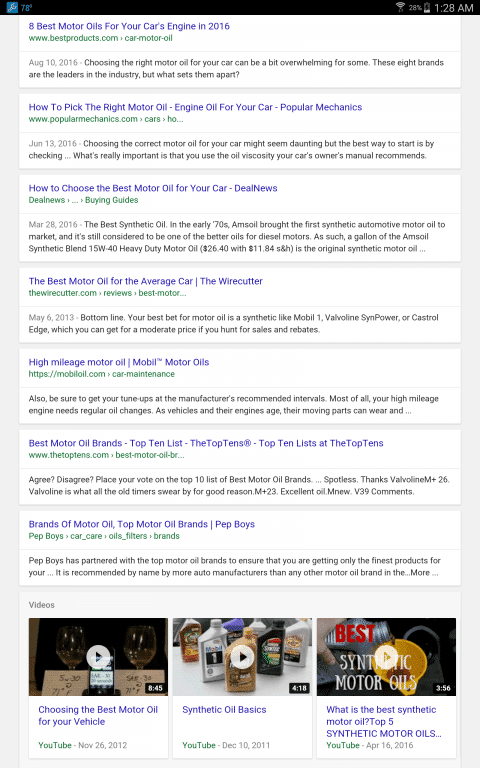Tap the 3:56 video duration badge
Image resolution: width=480 pixels, height=768 pixels.
(x=443, y=688)
